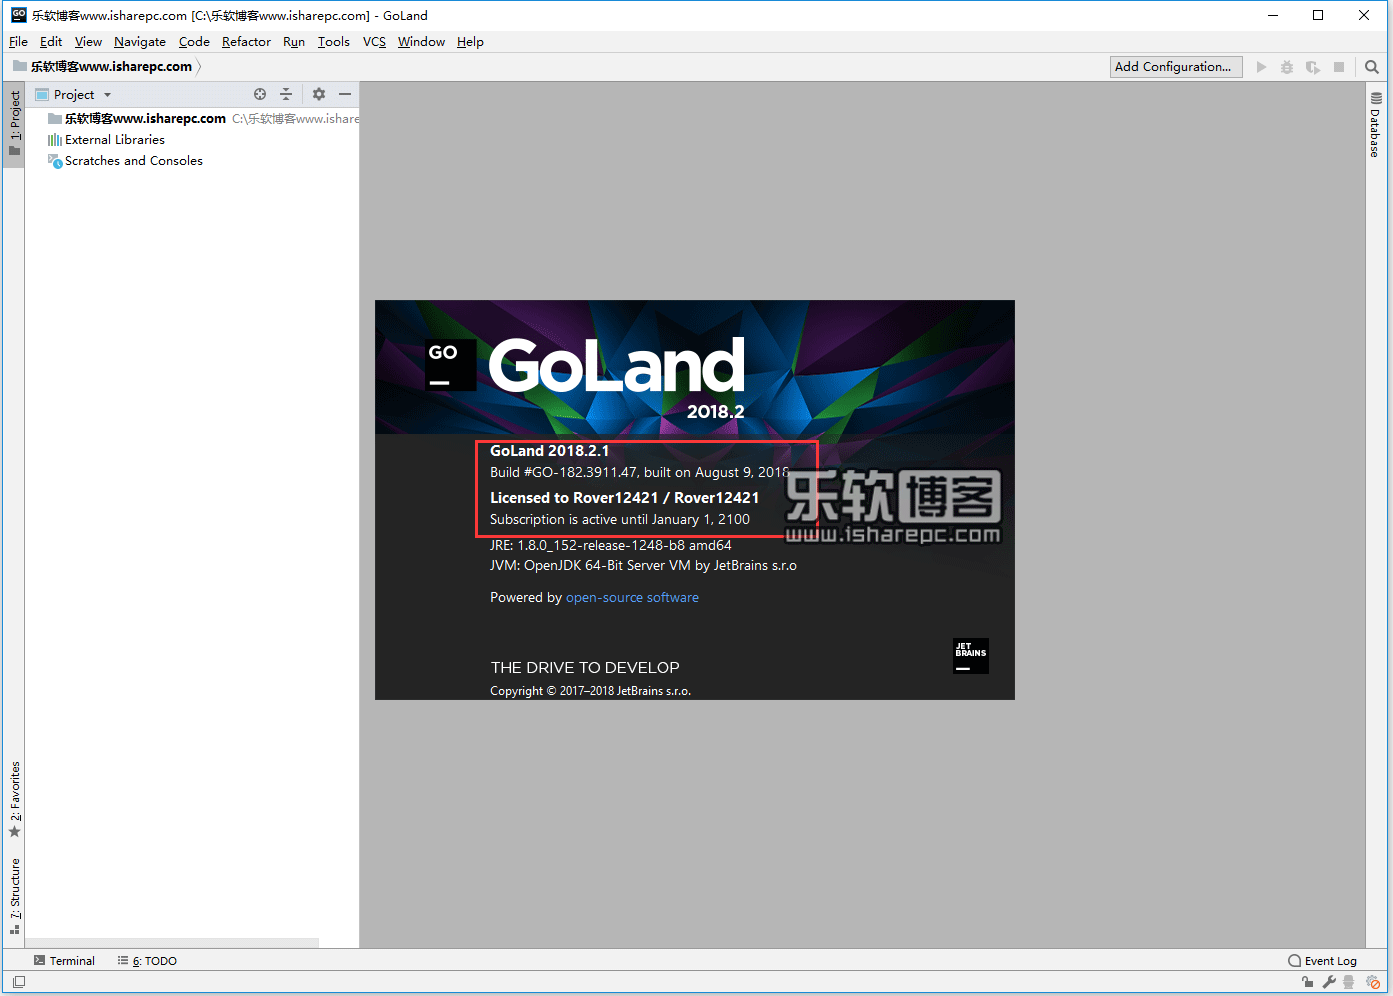Click the open padlock read-only status icon
The width and height of the screenshot is (1393, 996).
(1308, 982)
